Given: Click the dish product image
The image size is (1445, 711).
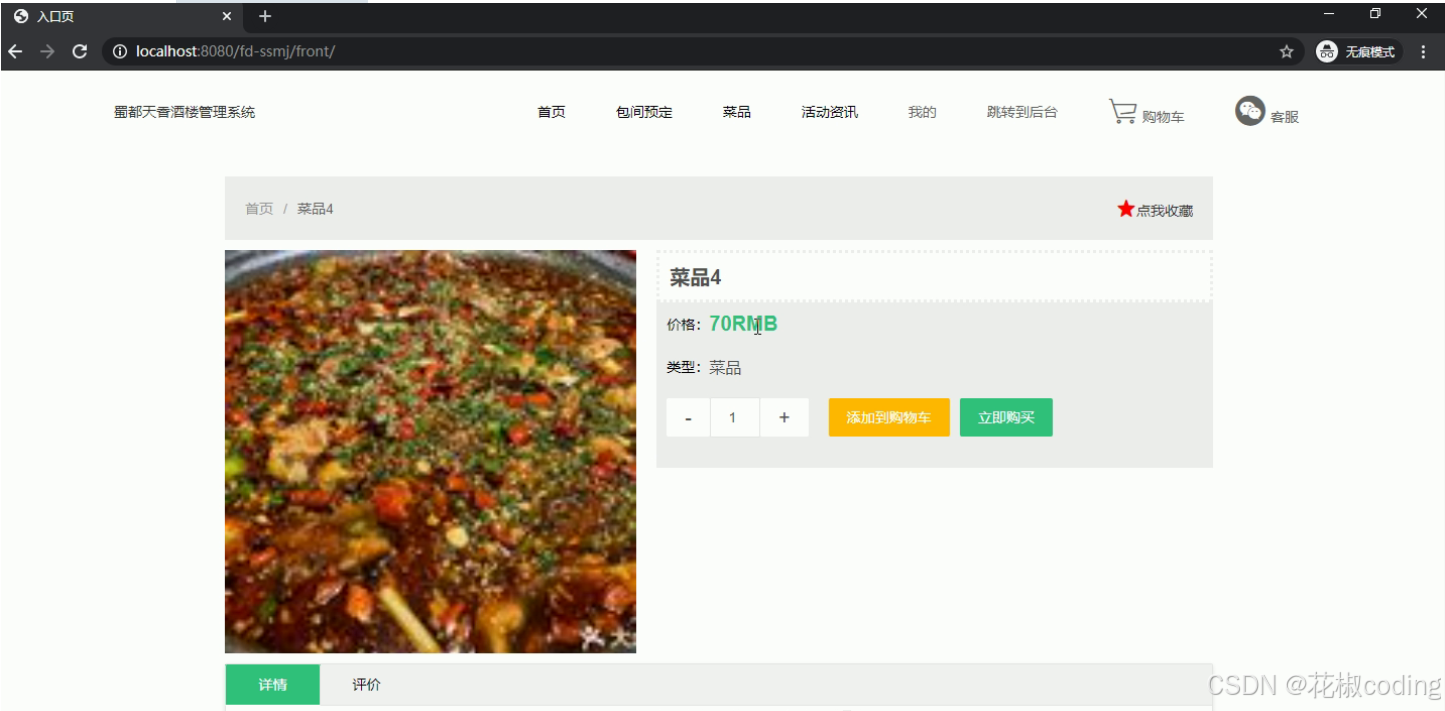Looking at the screenshot, I should pos(430,451).
